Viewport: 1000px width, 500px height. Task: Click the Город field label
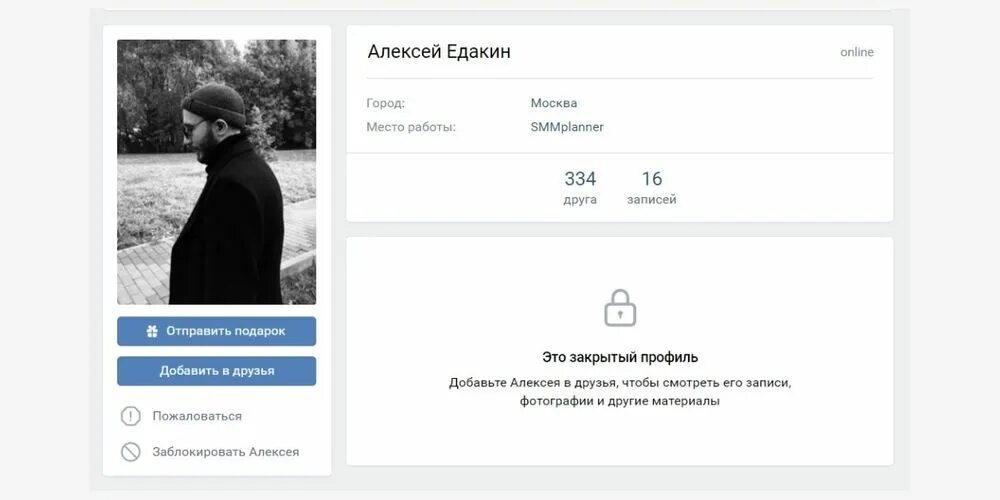pyautogui.click(x=385, y=103)
